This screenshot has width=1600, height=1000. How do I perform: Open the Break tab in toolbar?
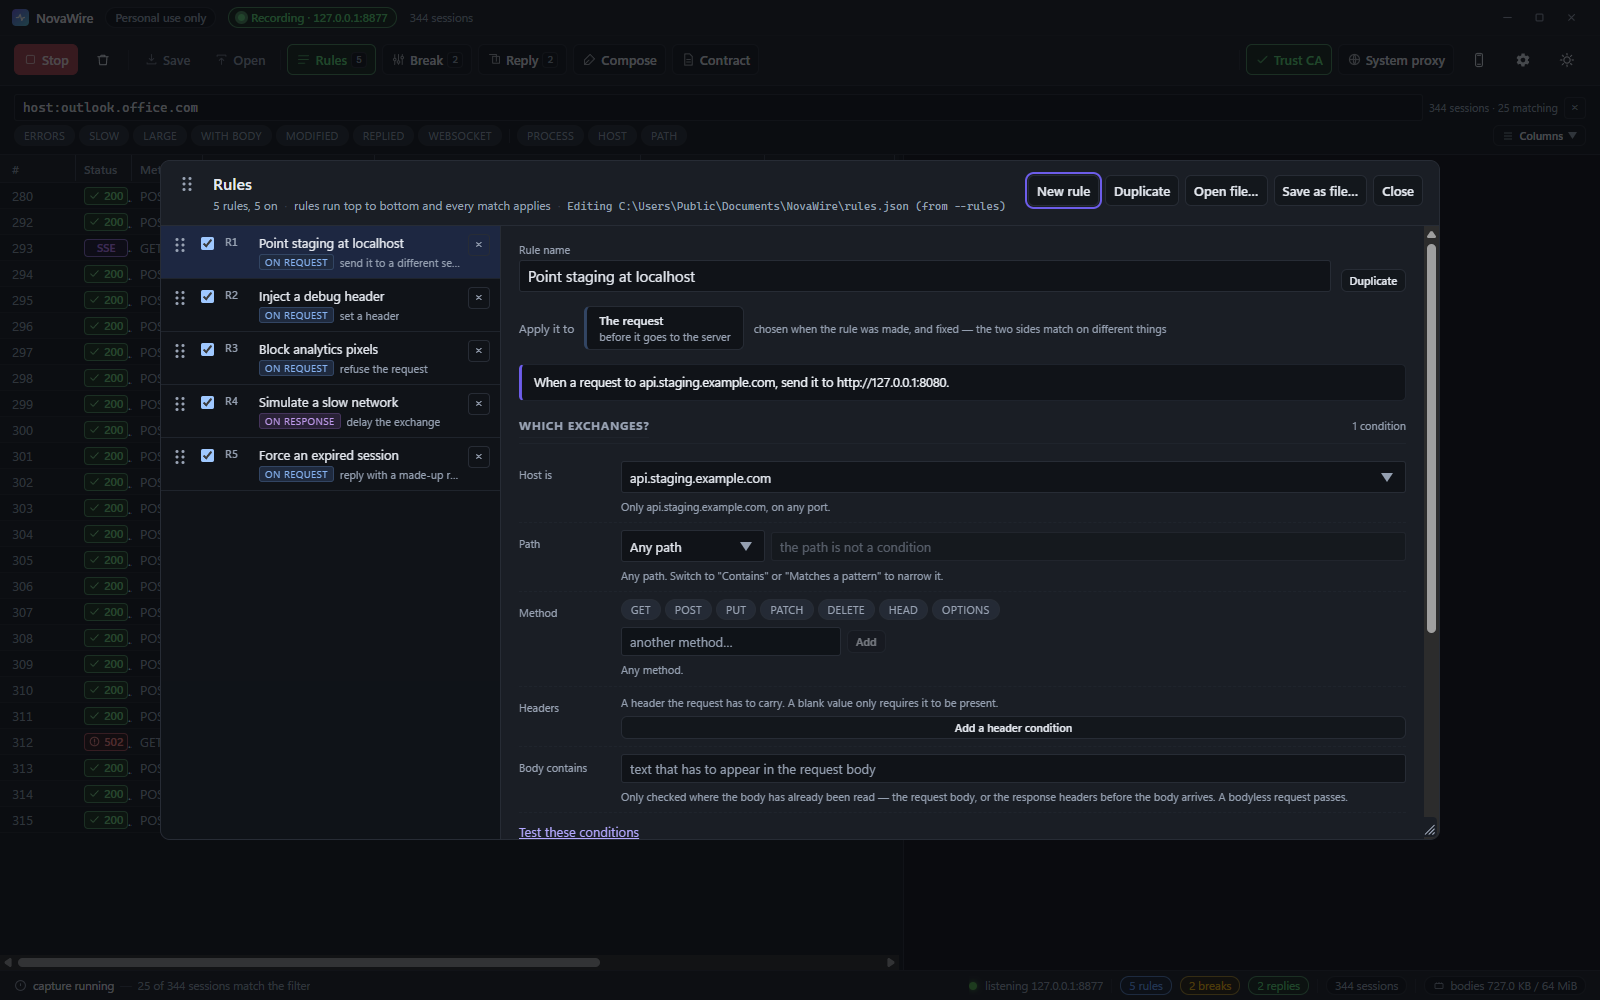pos(426,60)
